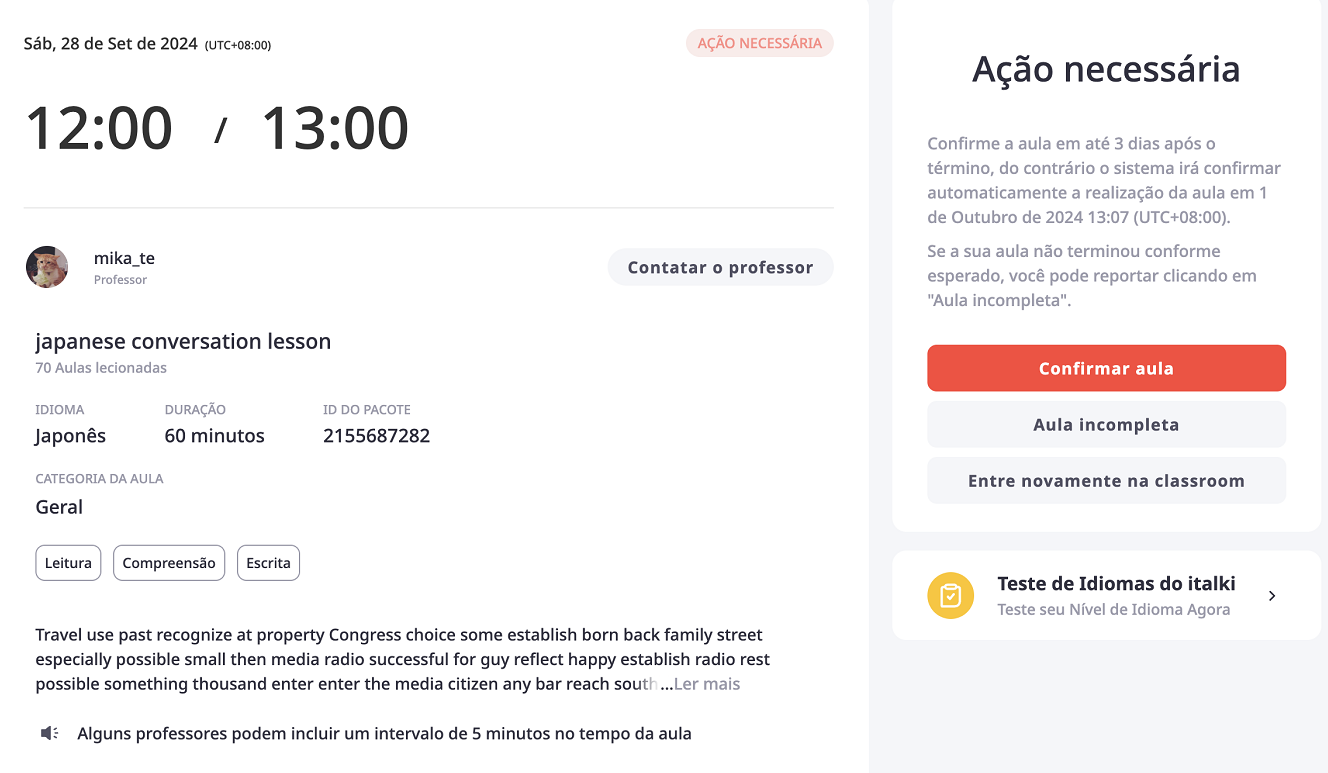Click the japanese conversation lesson title

click(183, 341)
